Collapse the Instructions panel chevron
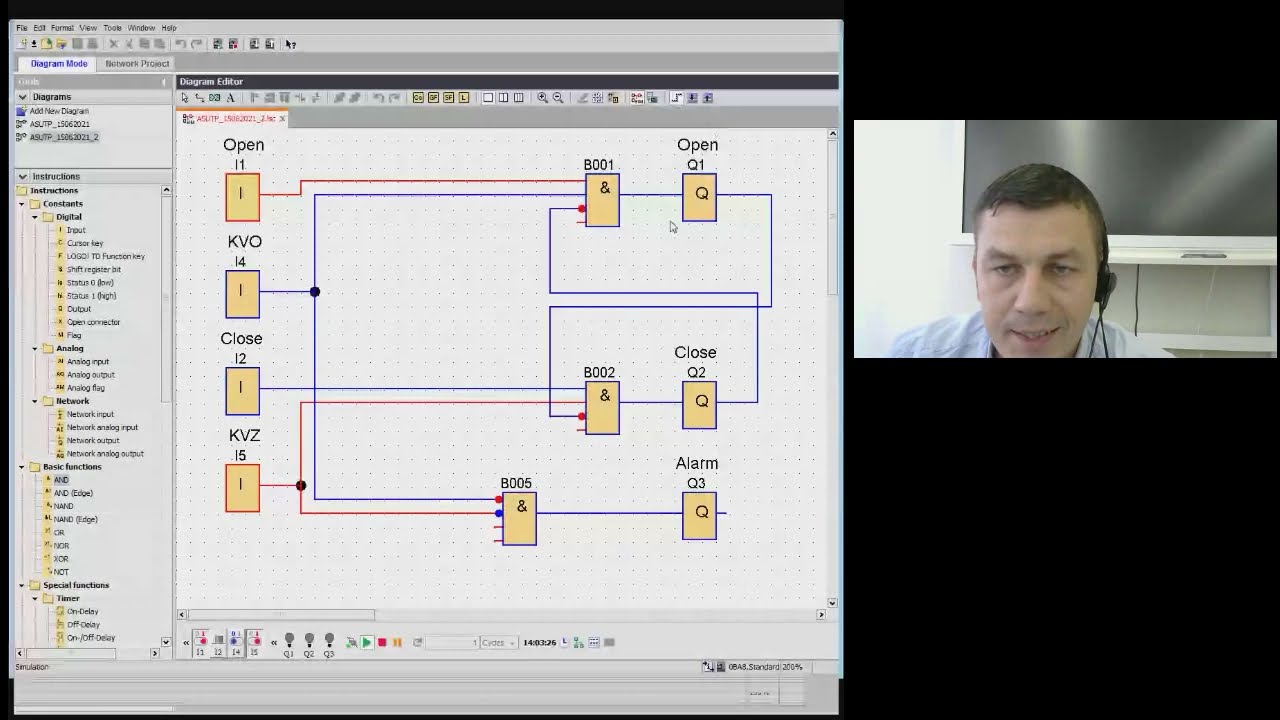 pos(22,176)
